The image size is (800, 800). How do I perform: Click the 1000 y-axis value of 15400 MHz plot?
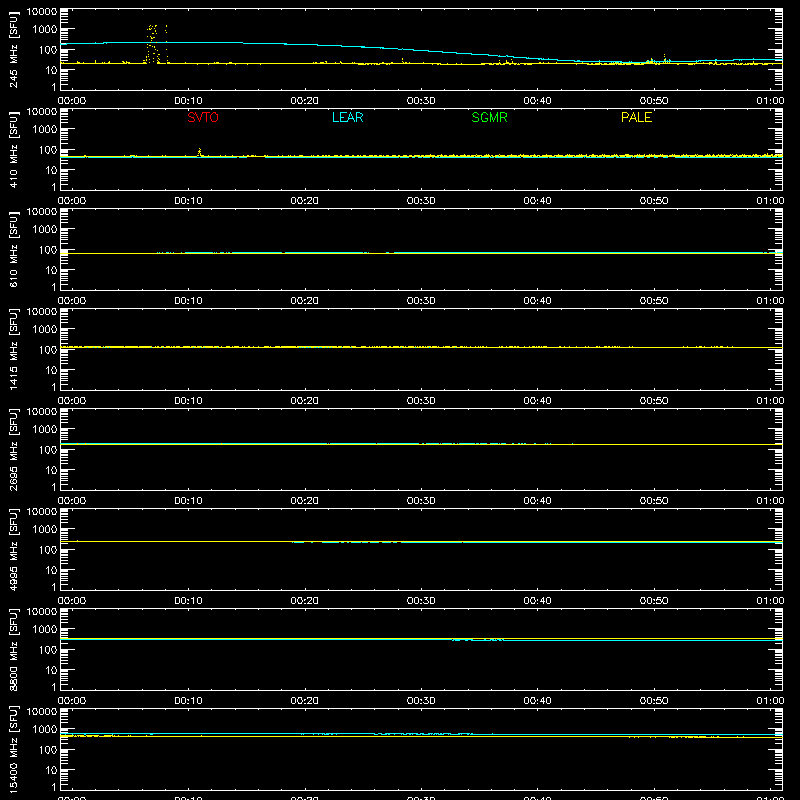click(x=45, y=730)
